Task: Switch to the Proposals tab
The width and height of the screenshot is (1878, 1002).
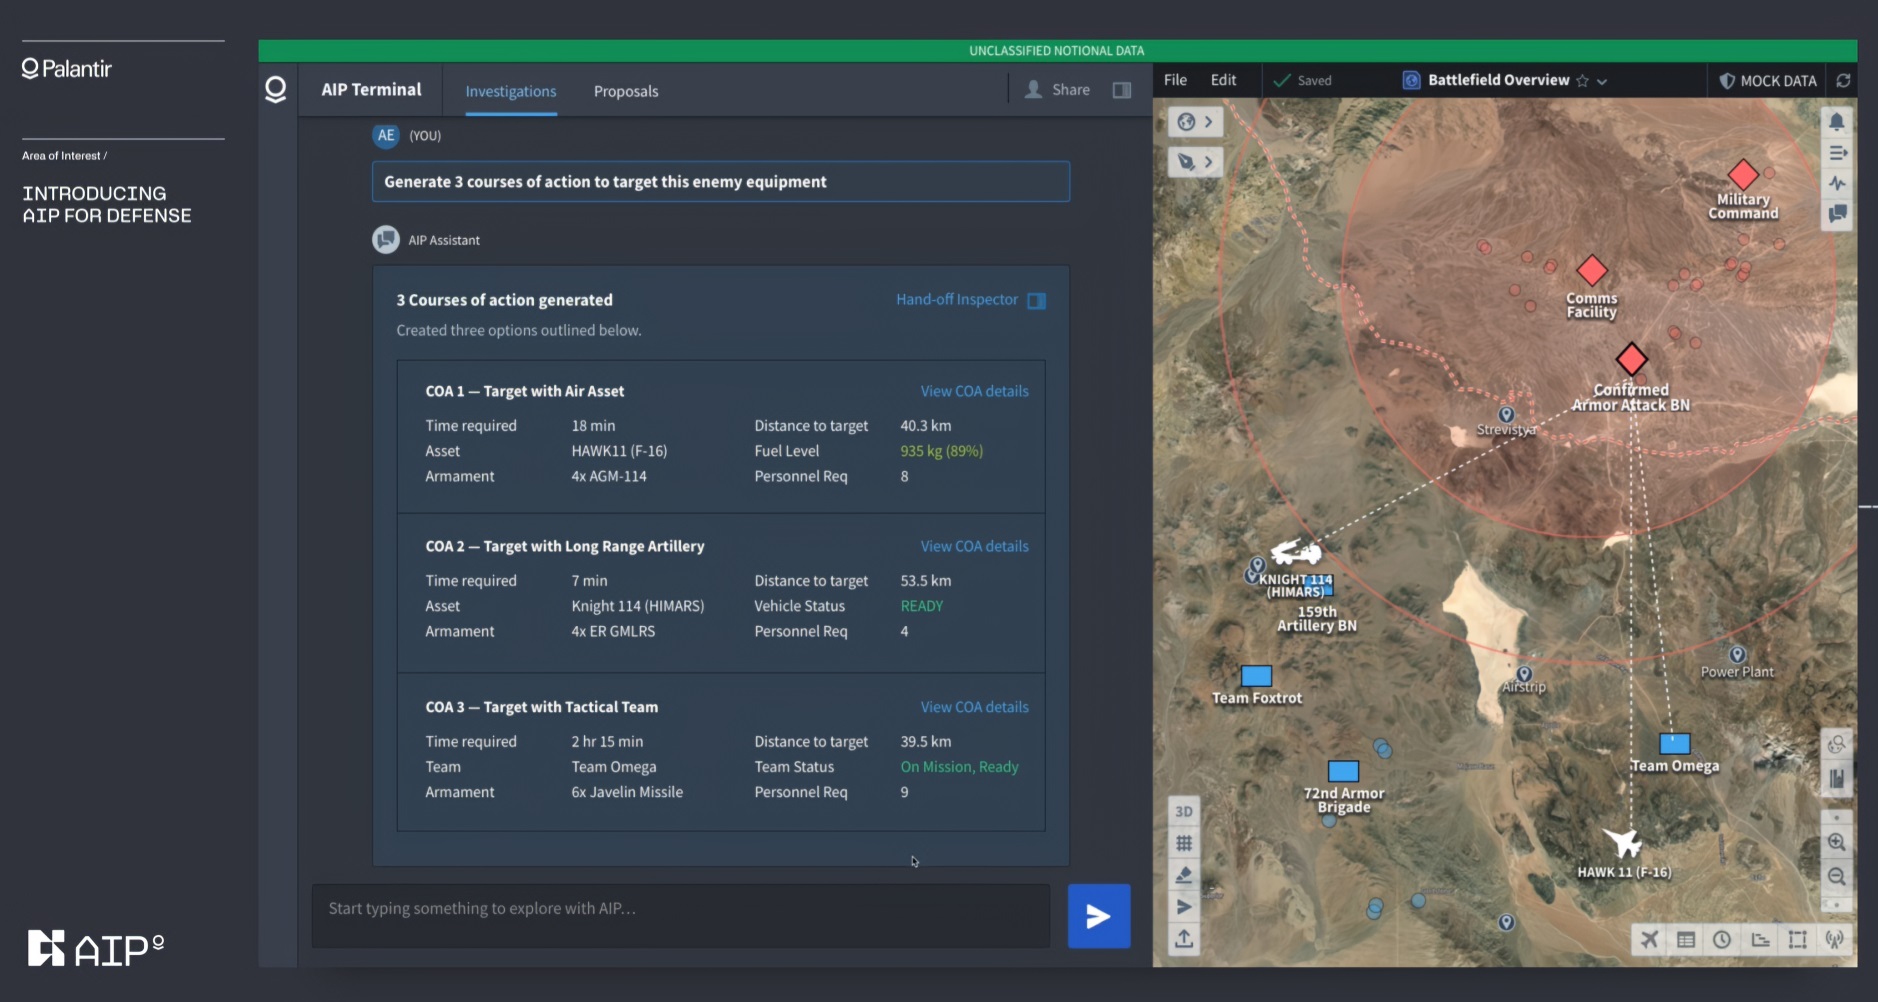Action: coord(626,91)
